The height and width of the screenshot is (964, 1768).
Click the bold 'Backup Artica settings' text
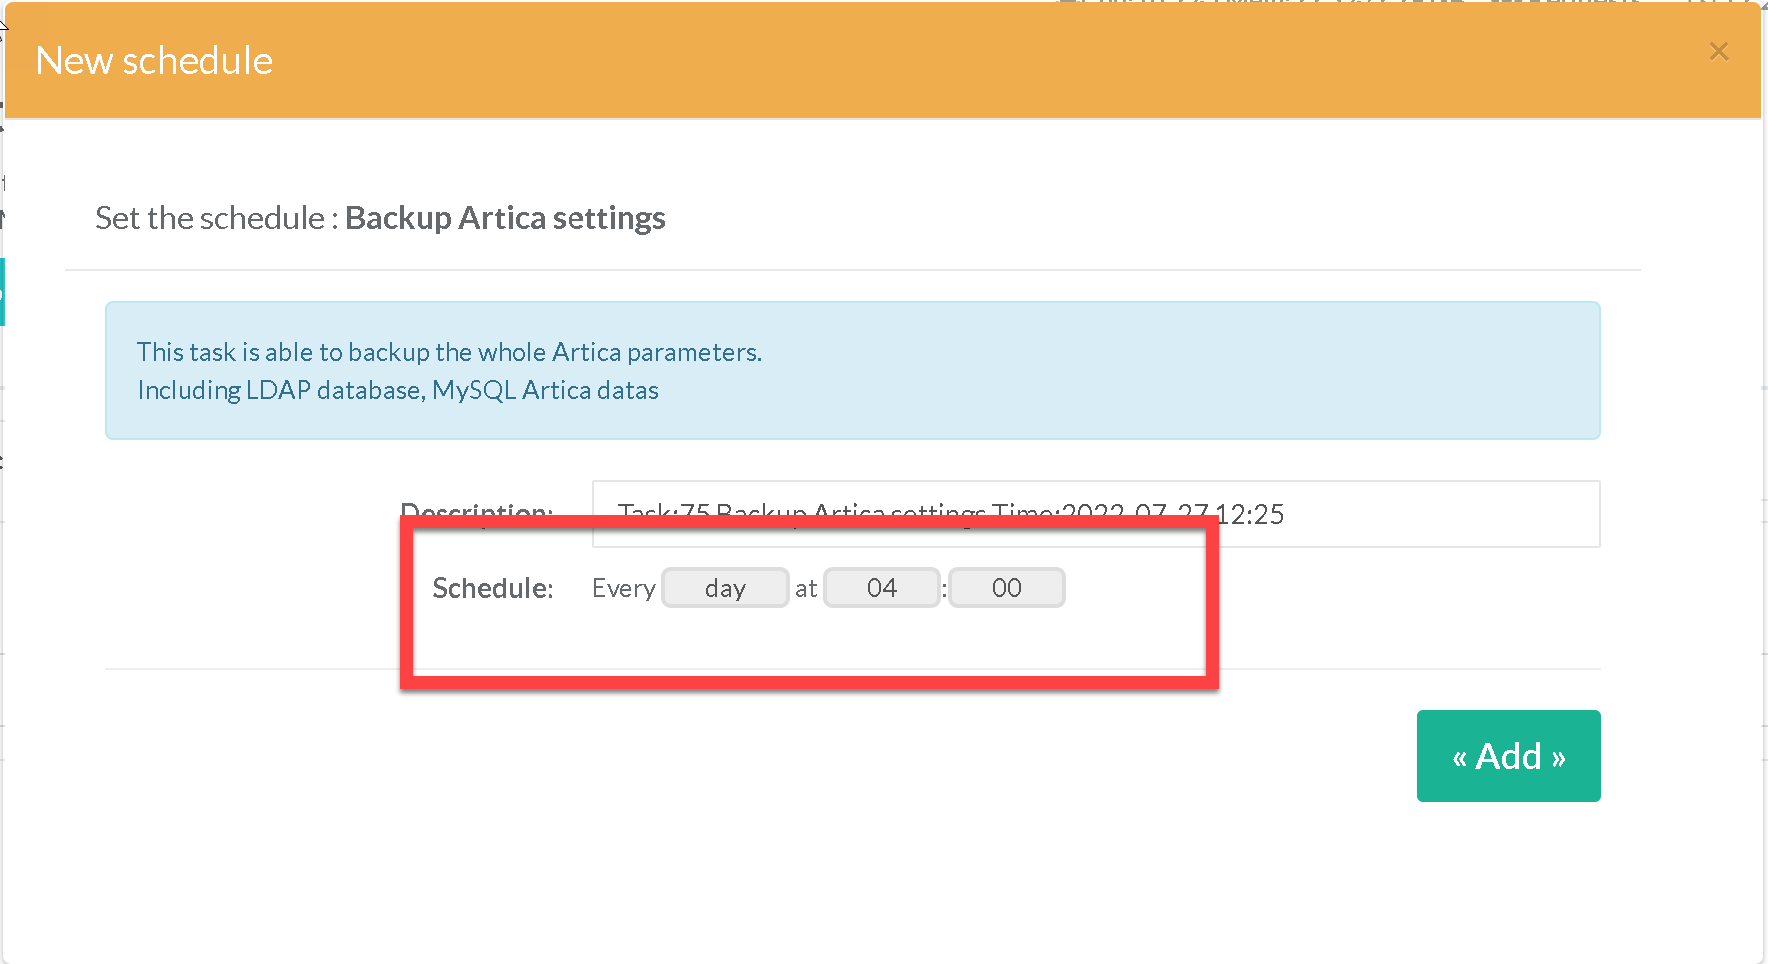pyautogui.click(x=505, y=218)
